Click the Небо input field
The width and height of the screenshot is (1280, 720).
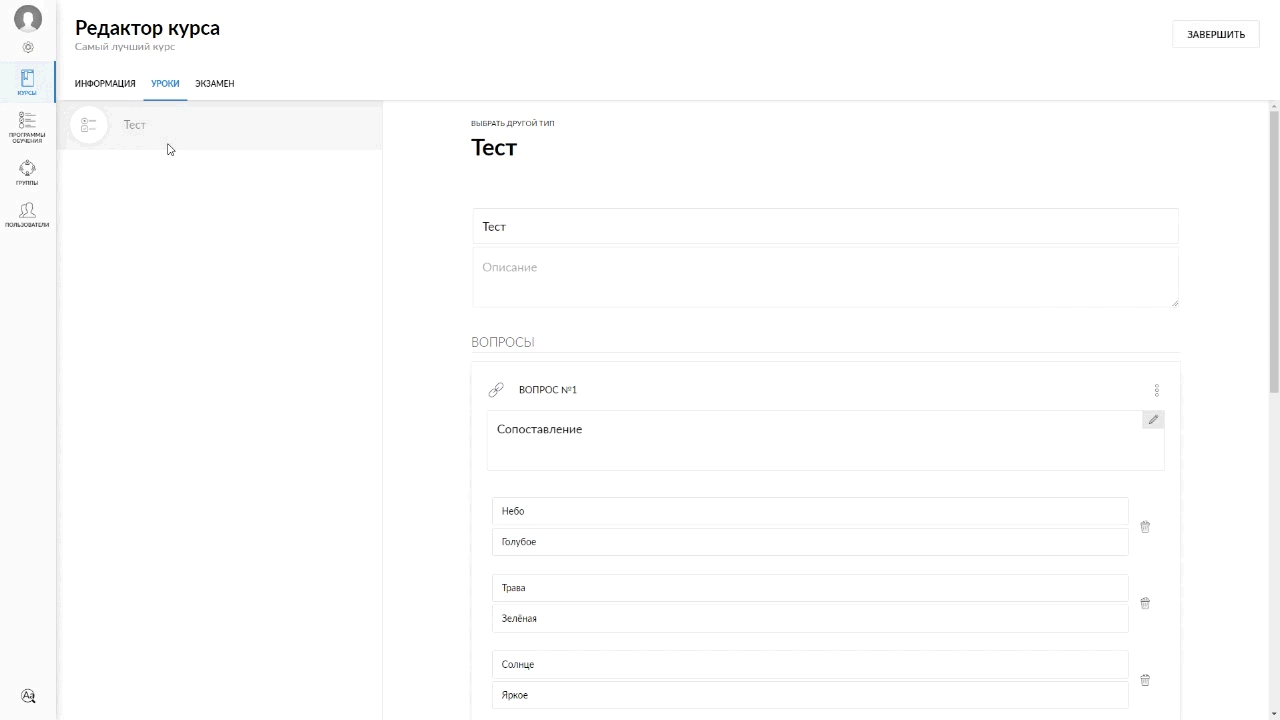810,511
